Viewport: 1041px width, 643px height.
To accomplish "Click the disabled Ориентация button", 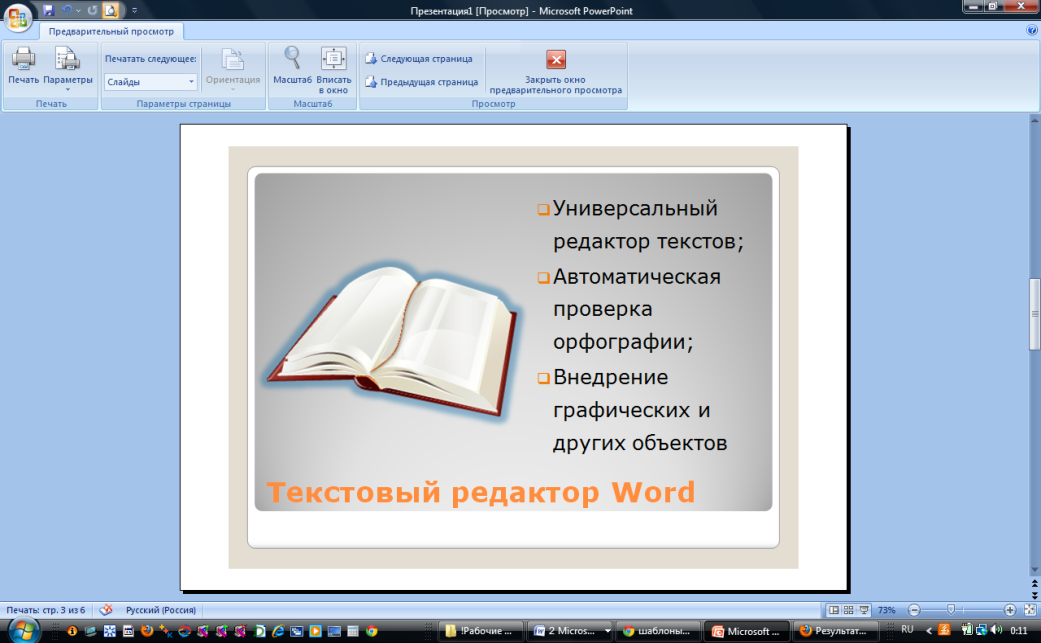I will 233,68.
